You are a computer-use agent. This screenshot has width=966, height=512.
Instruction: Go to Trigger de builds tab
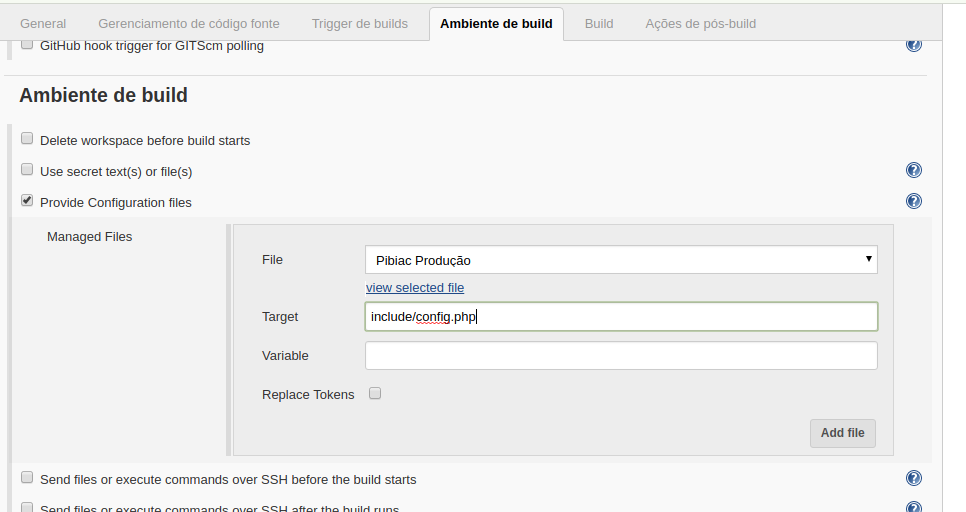click(360, 23)
